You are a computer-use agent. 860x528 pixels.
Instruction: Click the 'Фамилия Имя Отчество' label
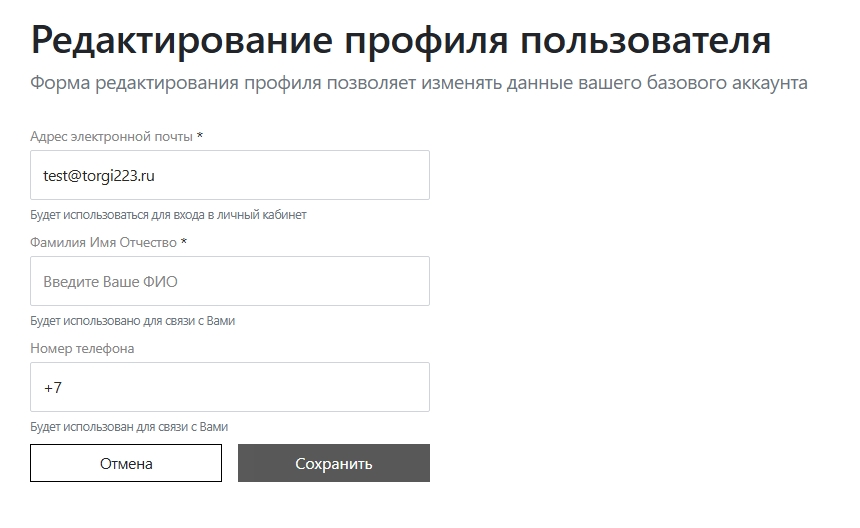(x=103, y=242)
